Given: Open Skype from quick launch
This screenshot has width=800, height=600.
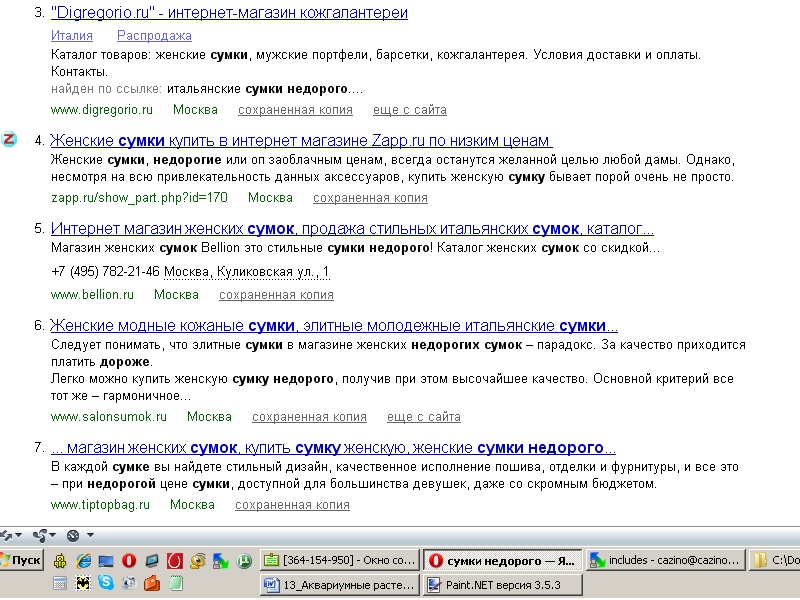Looking at the screenshot, I should pyautogui.click(x=106, y=582).
